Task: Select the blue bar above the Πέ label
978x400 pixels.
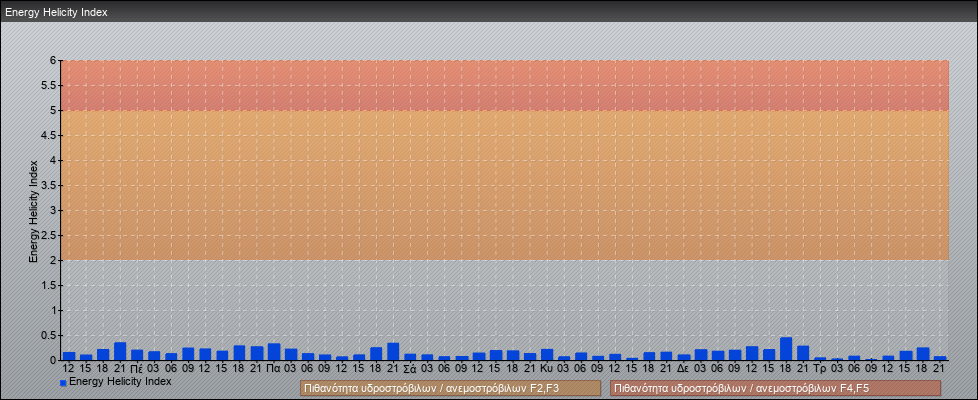Action: 137,355
